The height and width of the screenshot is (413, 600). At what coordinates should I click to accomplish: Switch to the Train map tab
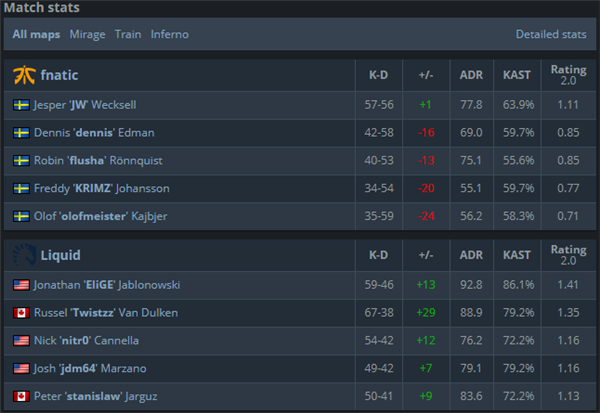128,34
